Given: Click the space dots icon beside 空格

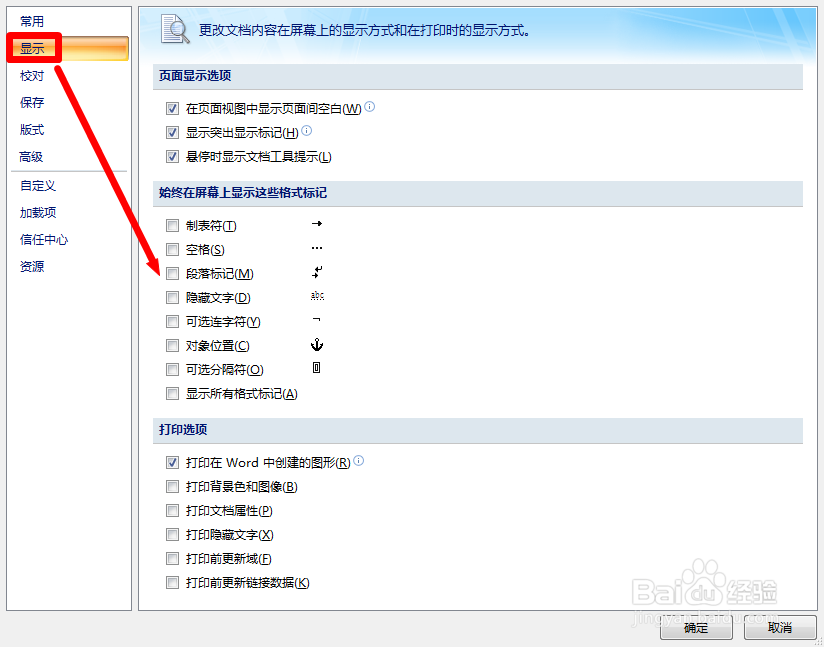Looking at the screenshot, I should 317,249.
